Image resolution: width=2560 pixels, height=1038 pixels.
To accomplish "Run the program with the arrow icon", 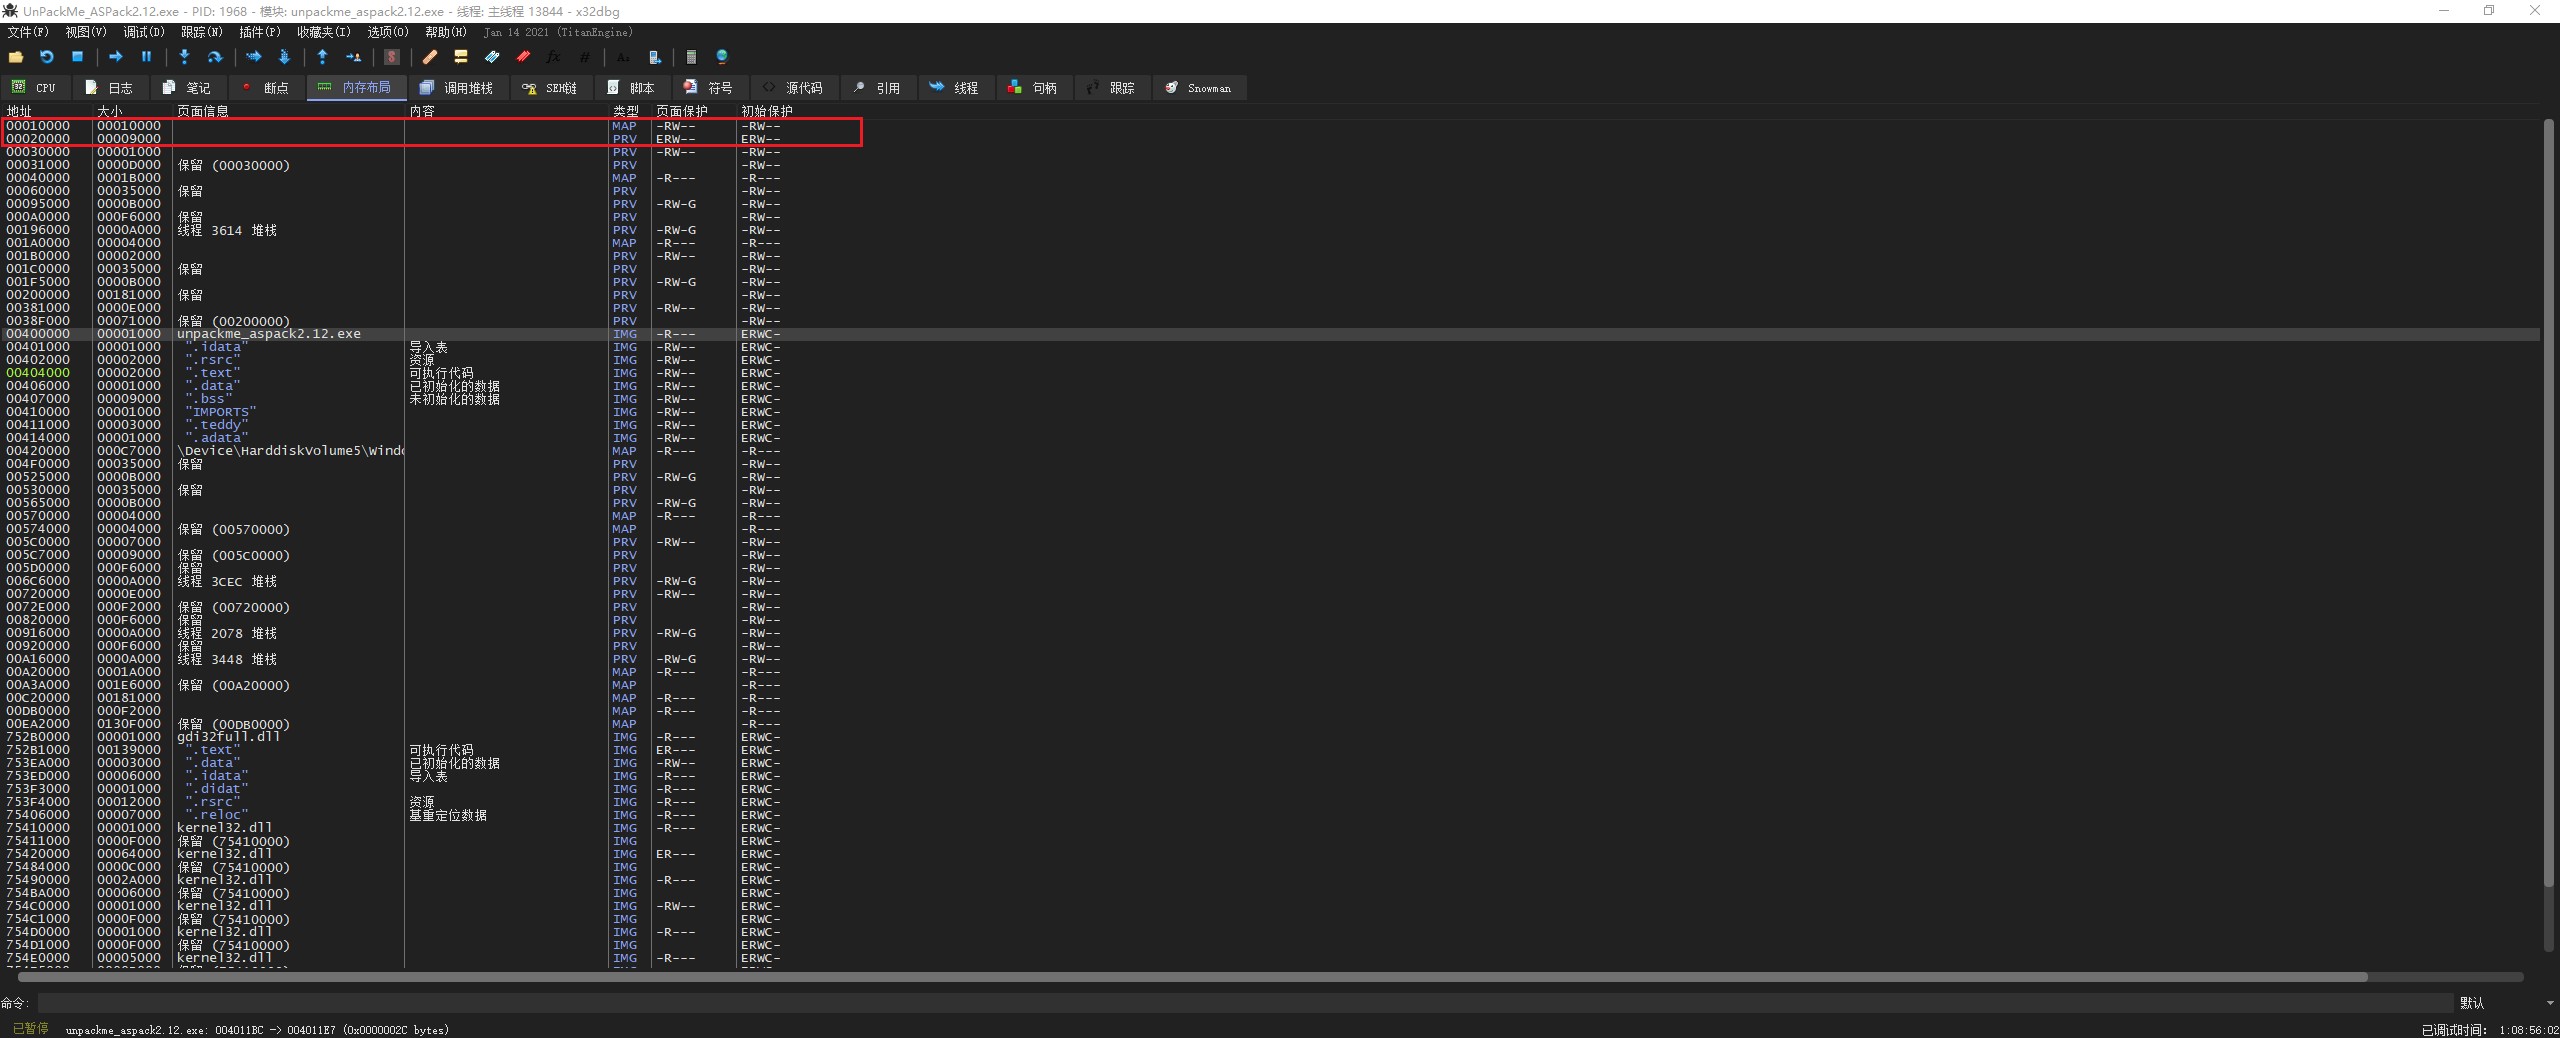I will coord(115,57).
